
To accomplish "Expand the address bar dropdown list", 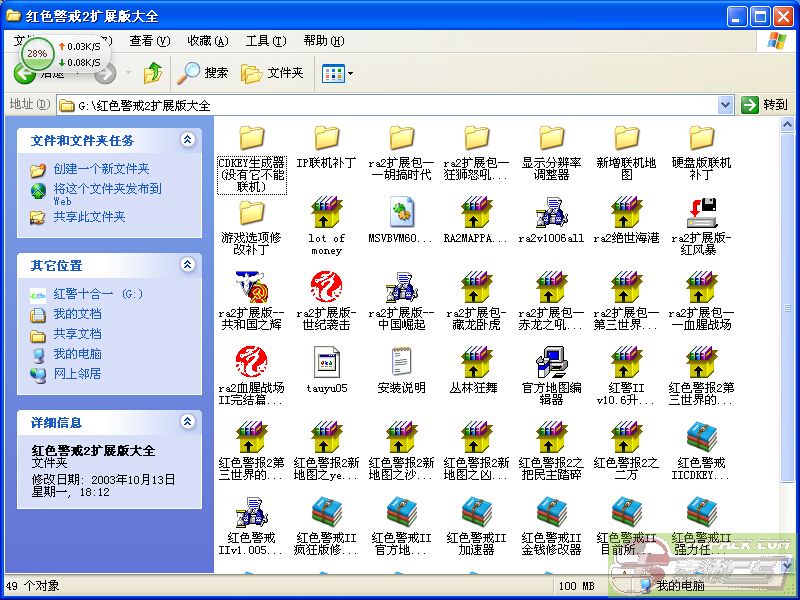I will 726,105.
